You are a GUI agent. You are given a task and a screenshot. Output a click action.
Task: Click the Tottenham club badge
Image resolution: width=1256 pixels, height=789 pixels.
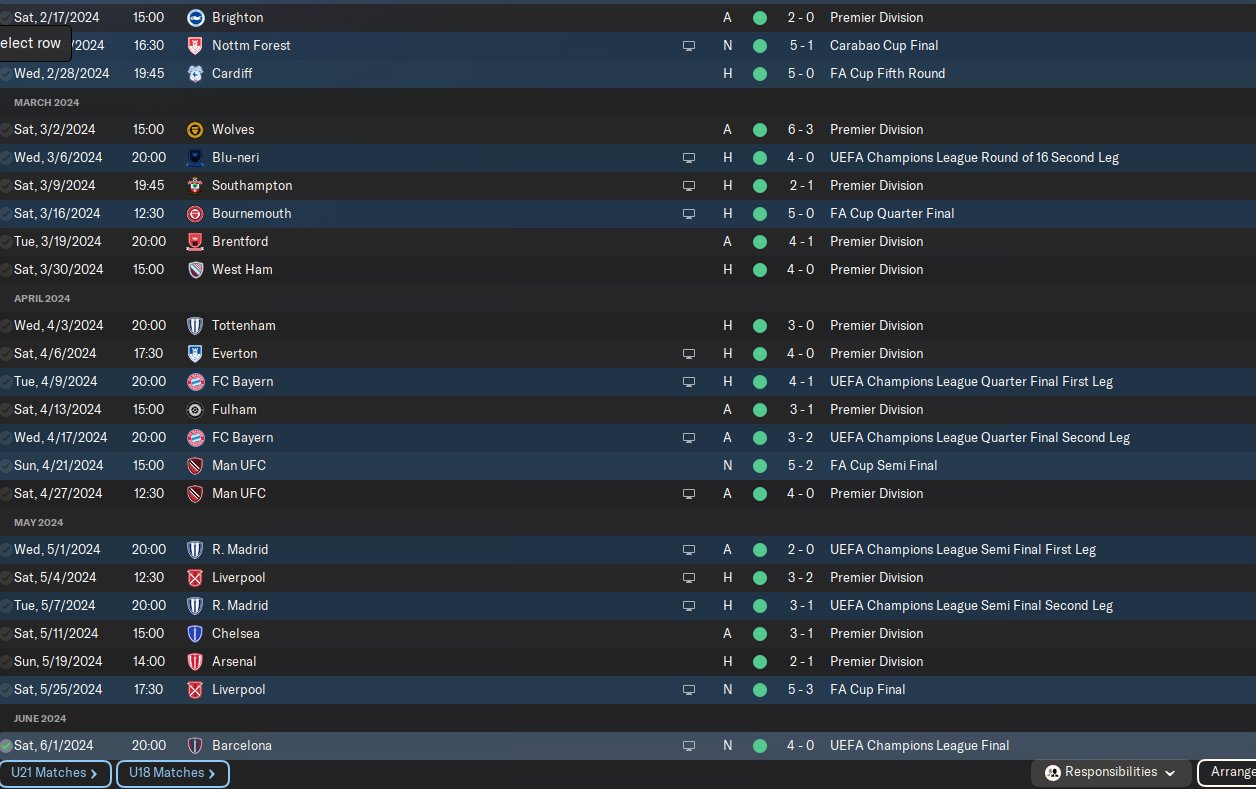pyautogui.click(x=195, y=325)
